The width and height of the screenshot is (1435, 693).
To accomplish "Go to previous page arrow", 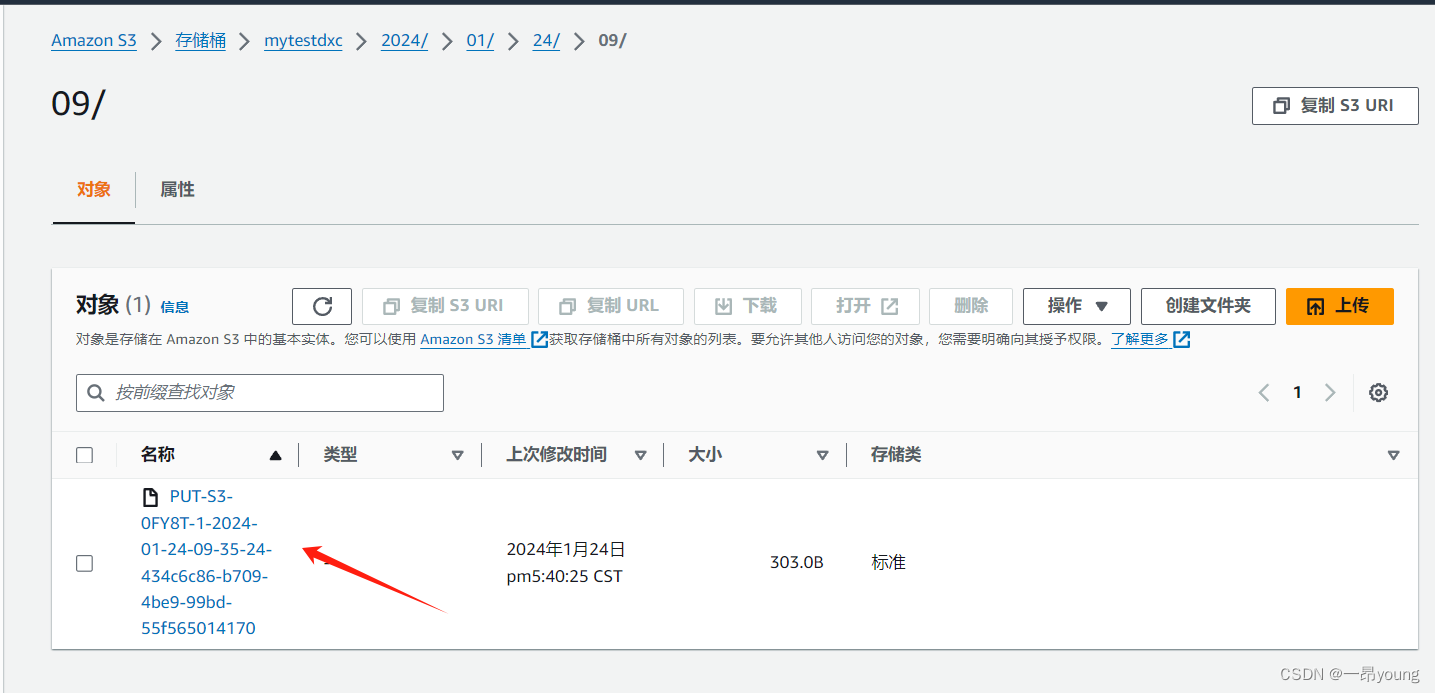I will (1264, 393).
